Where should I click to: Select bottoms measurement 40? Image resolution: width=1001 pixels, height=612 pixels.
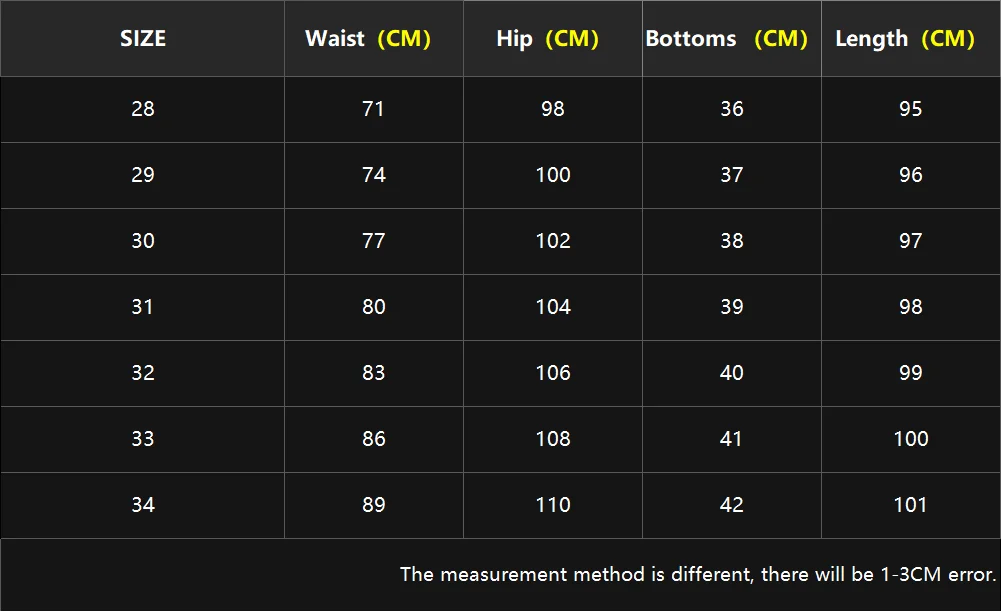(732, 373)
